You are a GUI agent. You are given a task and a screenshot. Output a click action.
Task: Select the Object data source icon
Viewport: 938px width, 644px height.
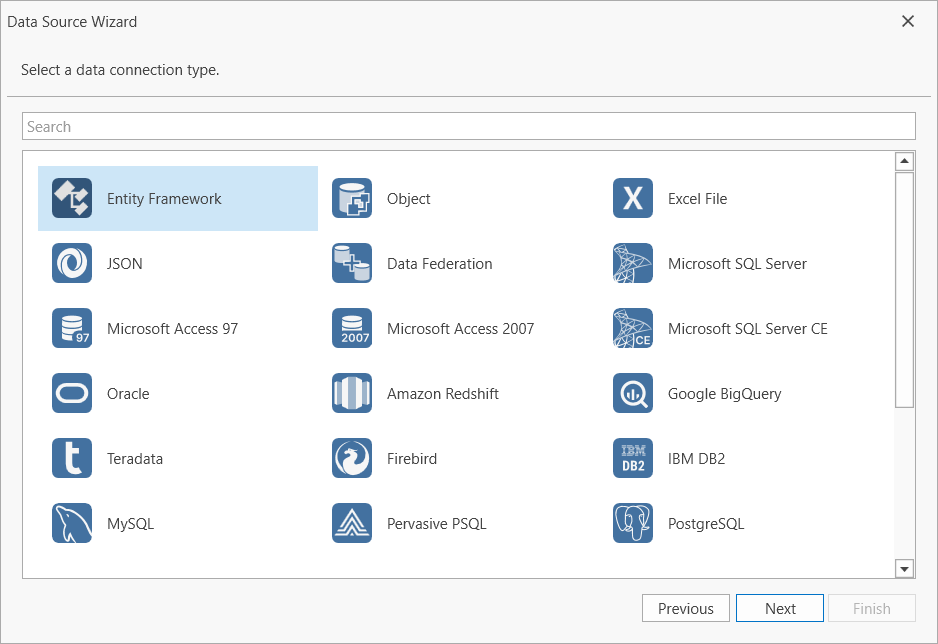tap(352, 198)
